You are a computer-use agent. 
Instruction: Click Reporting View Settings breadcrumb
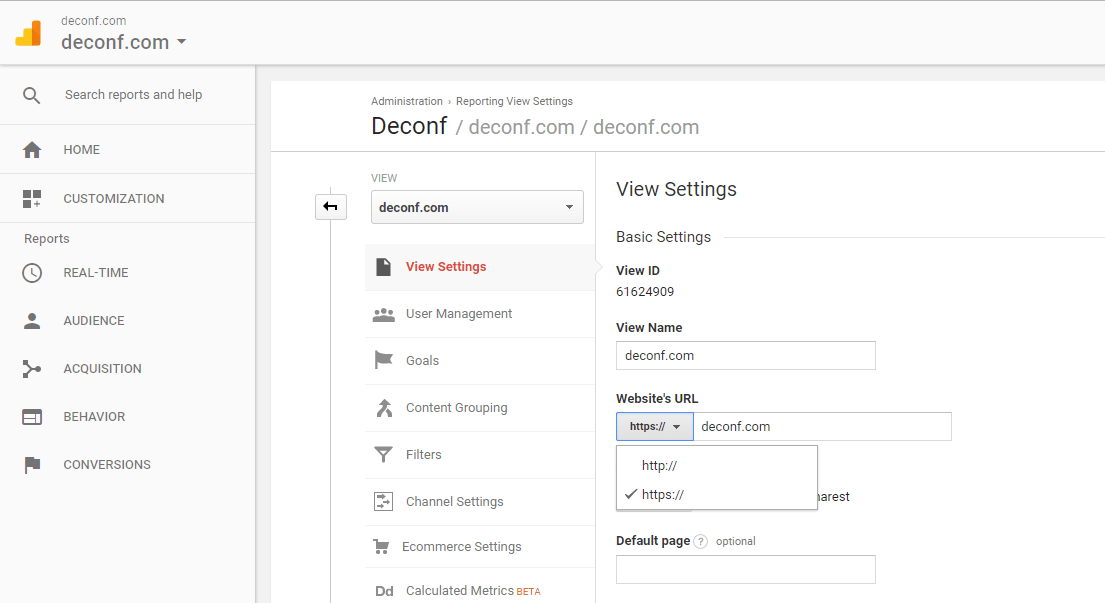[514, 101]
